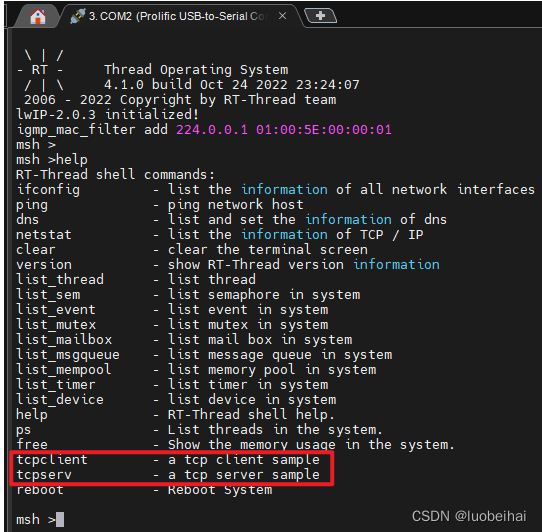This screenshot has height=532, width=542.
Task: Click the free command entry
Action: (x=32, y=445)
